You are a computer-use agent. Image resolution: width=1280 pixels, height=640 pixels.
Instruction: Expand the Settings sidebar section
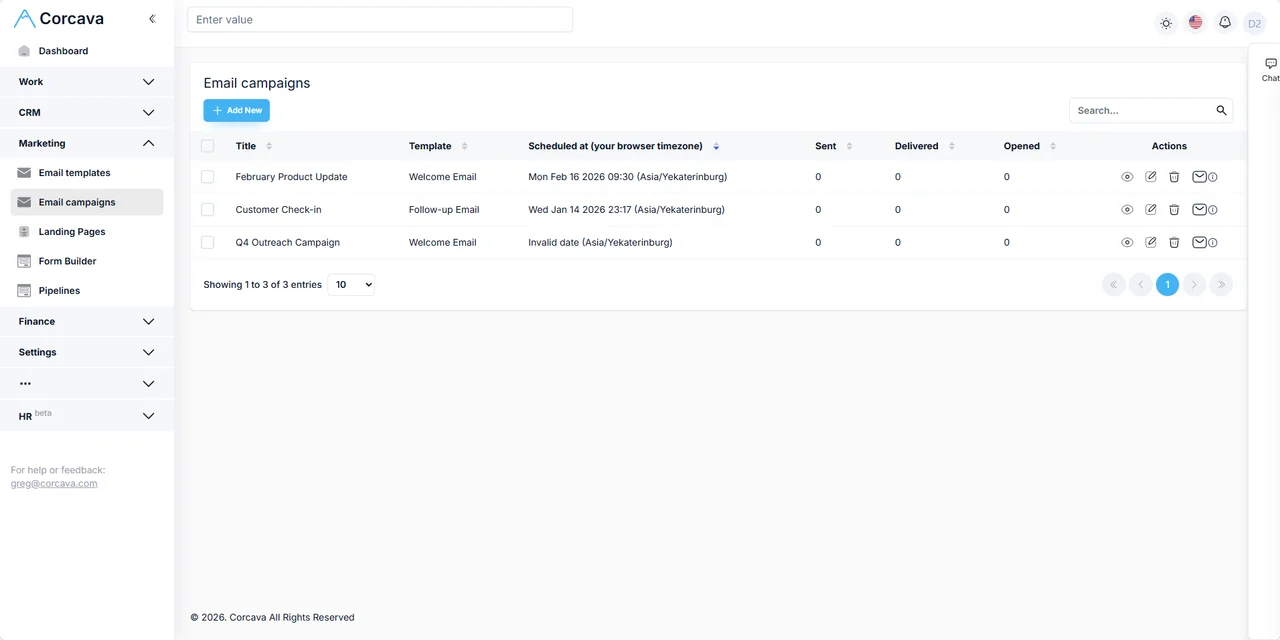pyautogui.click(x=87, y=353)
